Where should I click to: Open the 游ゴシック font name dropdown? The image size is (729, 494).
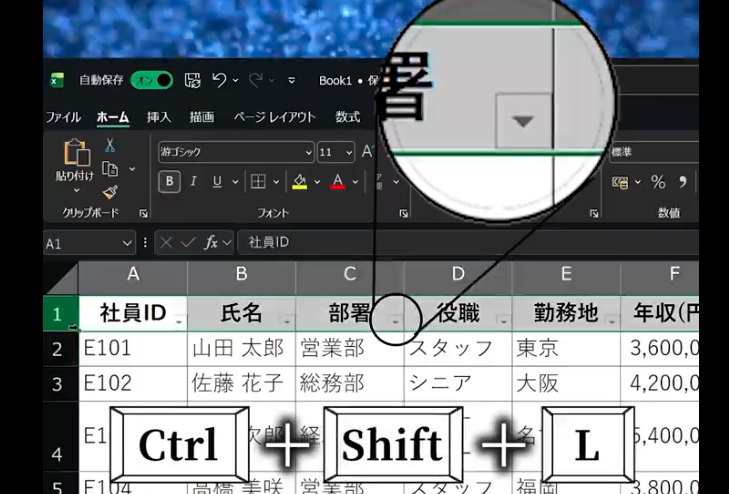click(308, 153)
